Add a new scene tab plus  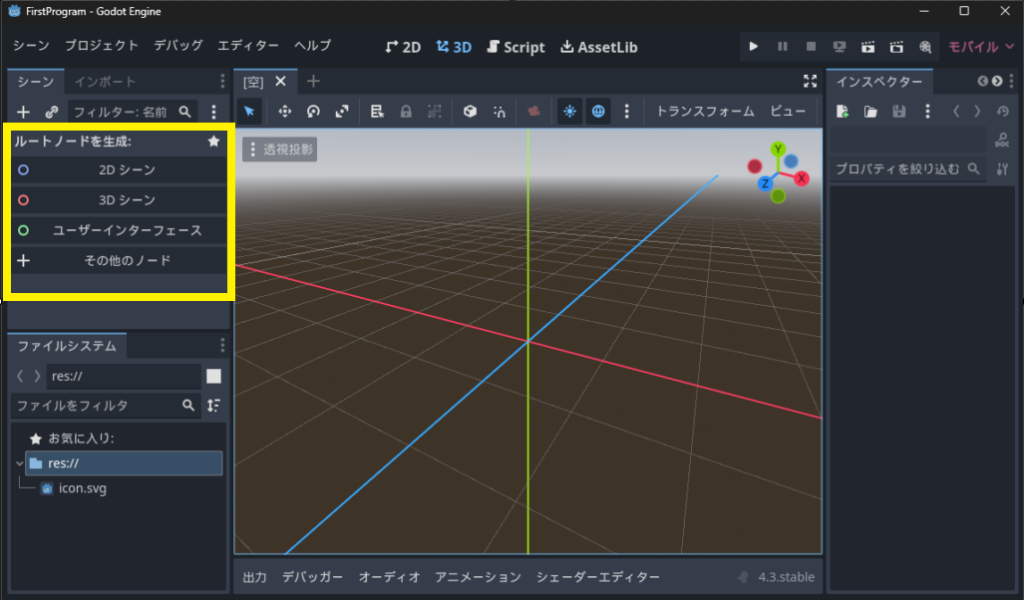pos(313,81)
